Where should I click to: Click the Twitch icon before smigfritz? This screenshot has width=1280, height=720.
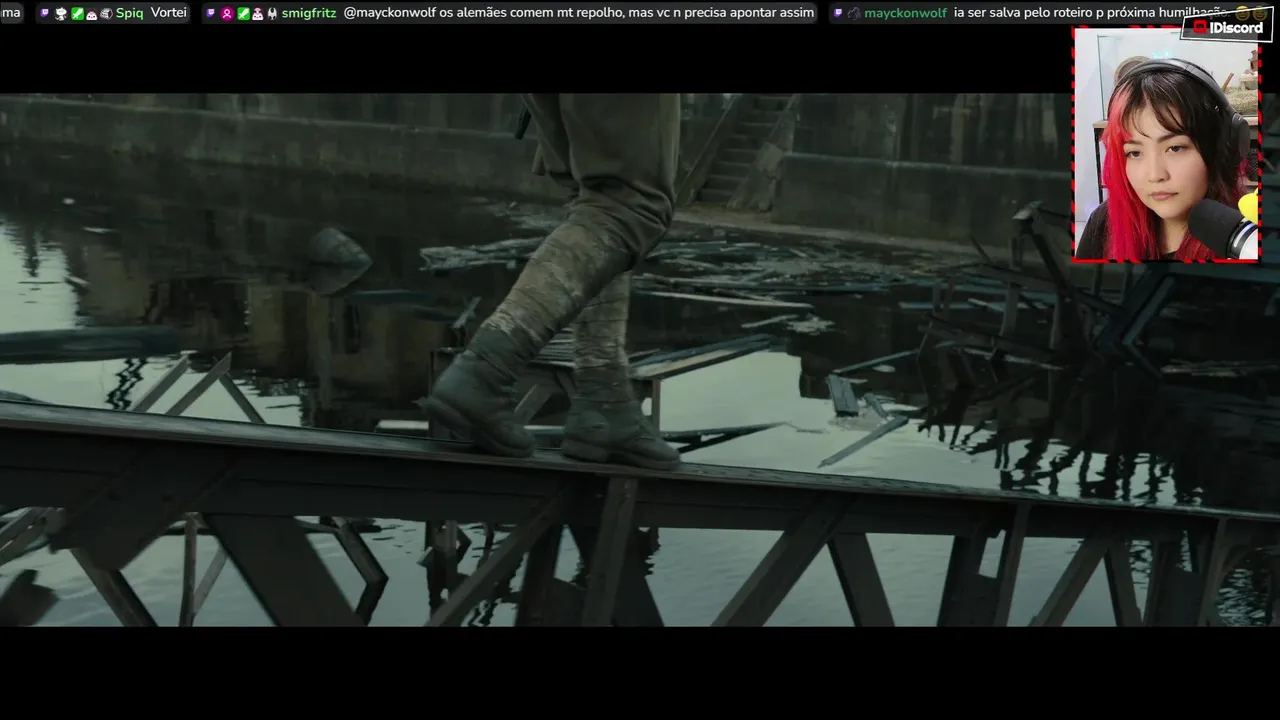tap(211, 13)
